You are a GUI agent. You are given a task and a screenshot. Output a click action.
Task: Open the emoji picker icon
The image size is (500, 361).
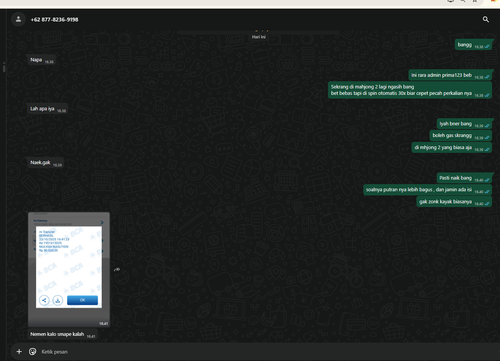coord(32,351)
